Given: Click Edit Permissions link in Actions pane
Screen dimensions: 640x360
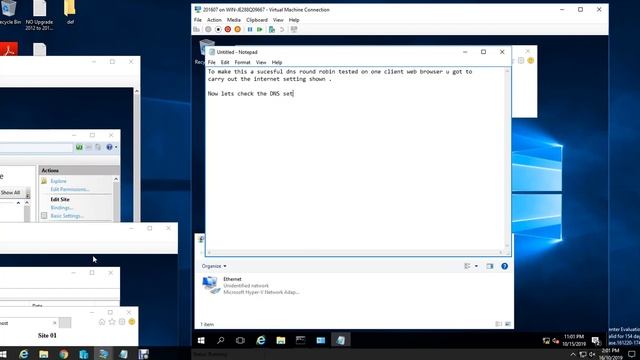Looking at the screenshot, I should tap(69, 189).
